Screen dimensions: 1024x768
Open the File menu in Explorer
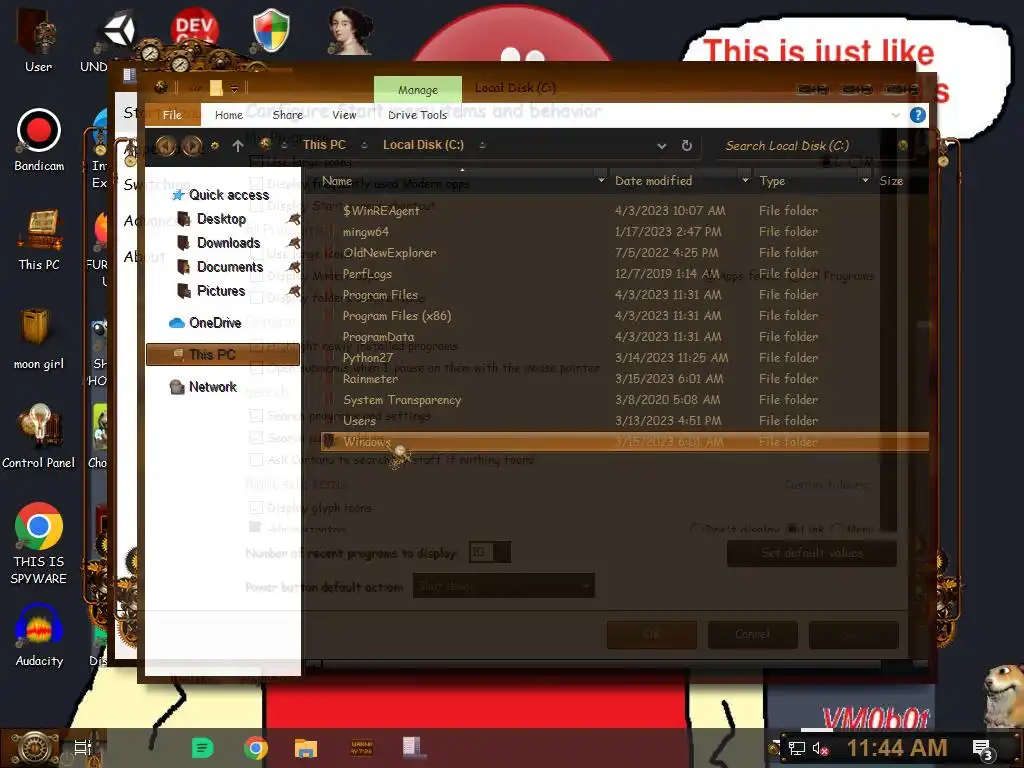[172, 115]
